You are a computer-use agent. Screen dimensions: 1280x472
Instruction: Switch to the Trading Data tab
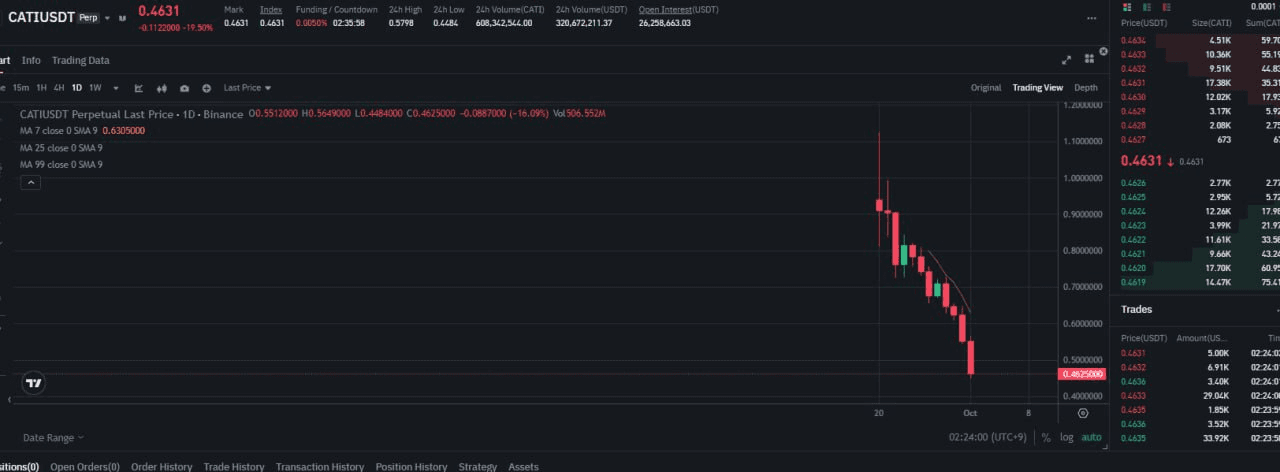pos(81,60)
